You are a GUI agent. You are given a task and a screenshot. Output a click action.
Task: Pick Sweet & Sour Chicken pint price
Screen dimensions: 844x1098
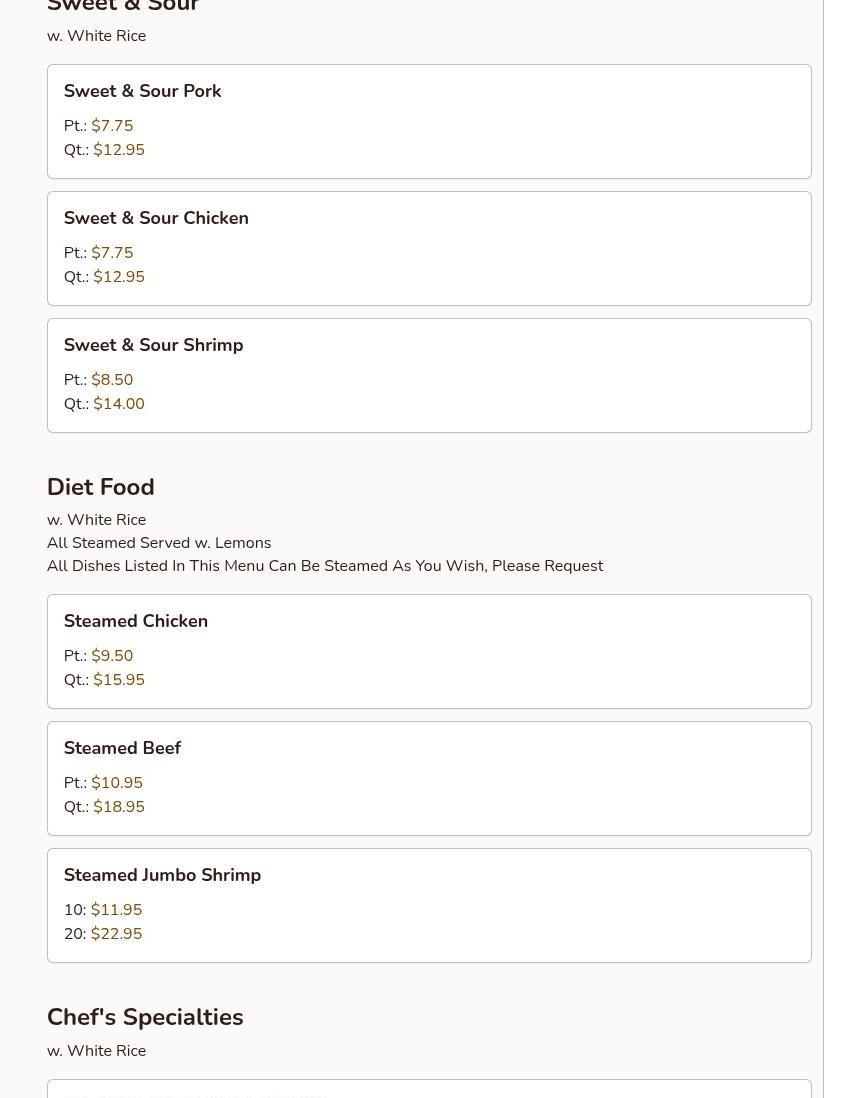pos(112,253)
